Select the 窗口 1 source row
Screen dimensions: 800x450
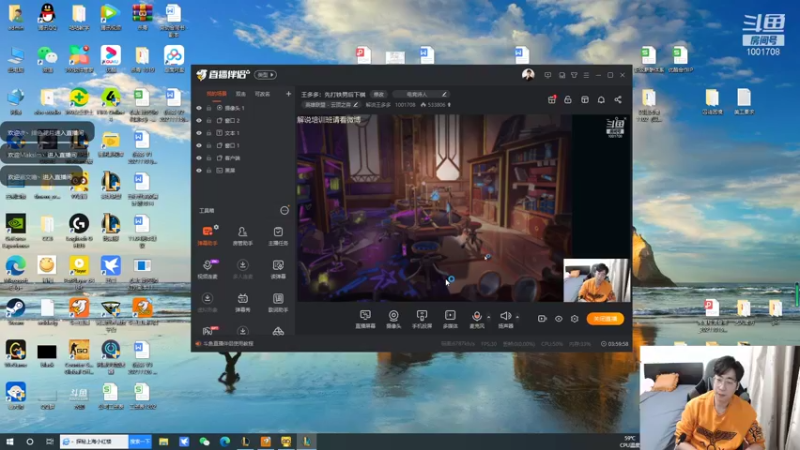(243, 145)
